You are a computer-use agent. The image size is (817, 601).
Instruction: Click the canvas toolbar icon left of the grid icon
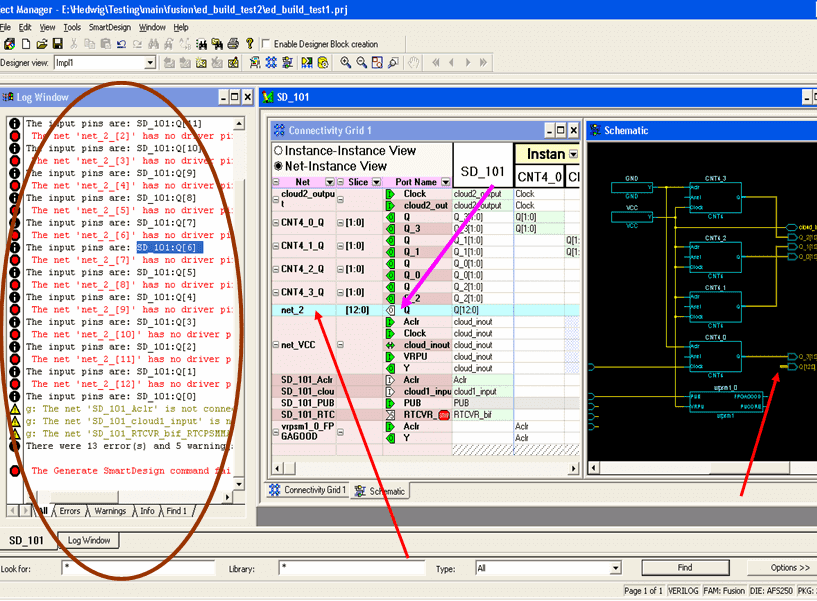[255, 63]
